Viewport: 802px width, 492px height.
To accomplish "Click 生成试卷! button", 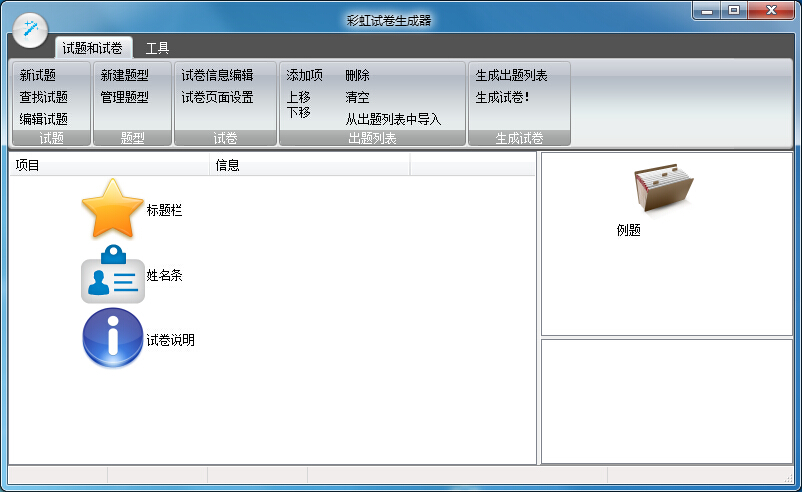I will coord(502,97).
